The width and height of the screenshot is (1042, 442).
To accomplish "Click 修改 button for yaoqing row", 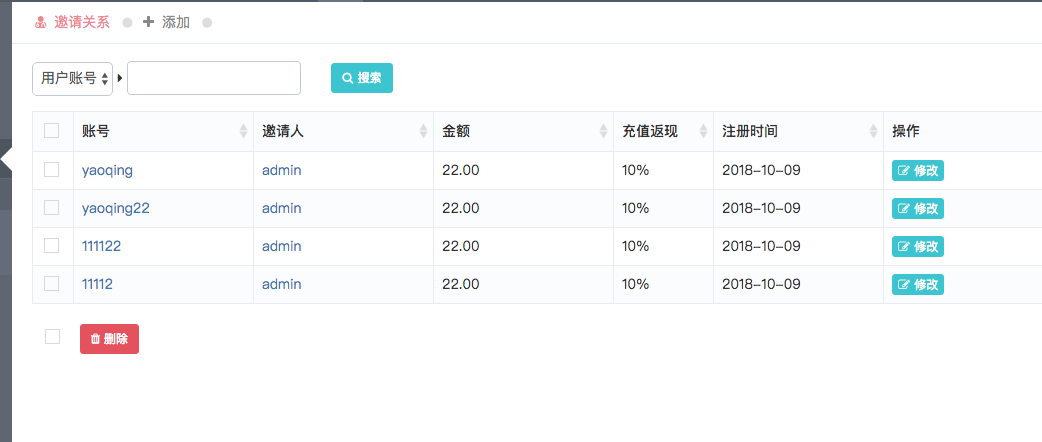I will [918, 170].
